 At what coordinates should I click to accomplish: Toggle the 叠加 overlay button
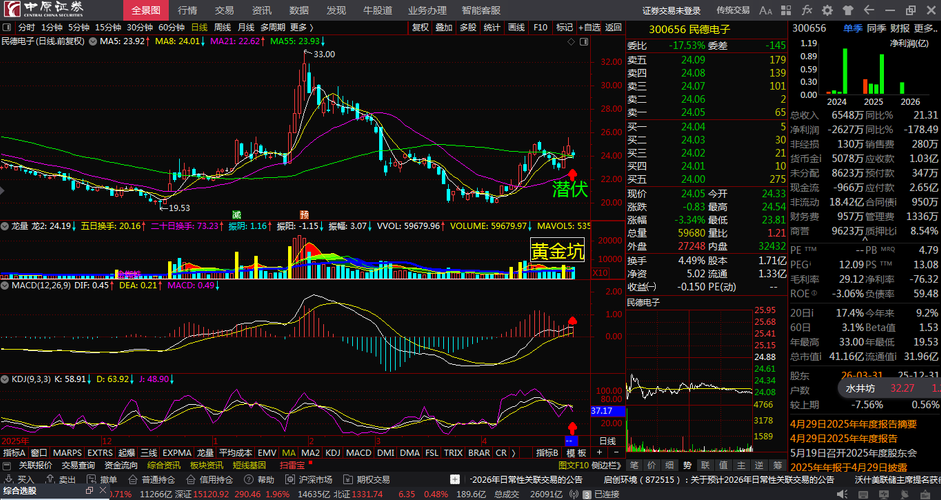coord(444,27)
